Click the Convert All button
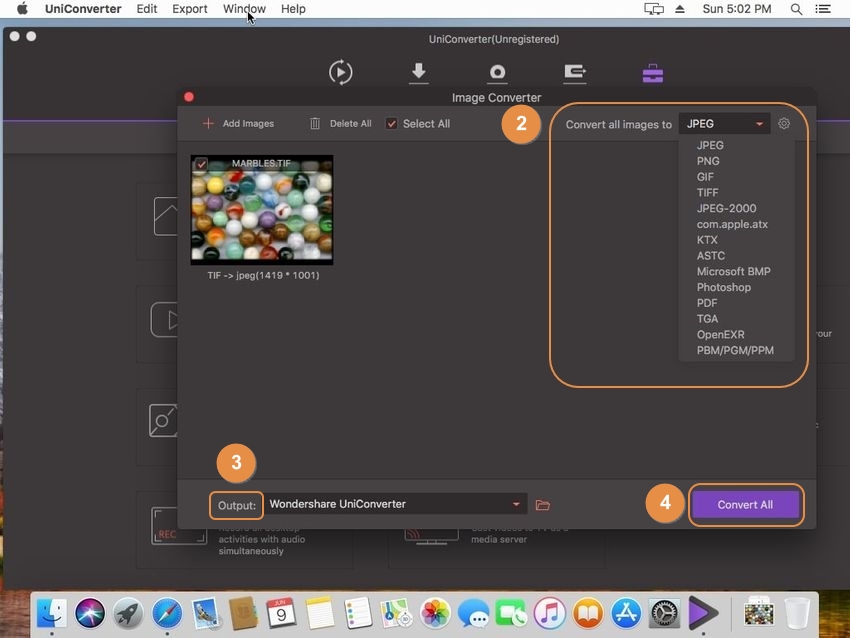The width and height of the screenshot is (850, 638). 745,505
